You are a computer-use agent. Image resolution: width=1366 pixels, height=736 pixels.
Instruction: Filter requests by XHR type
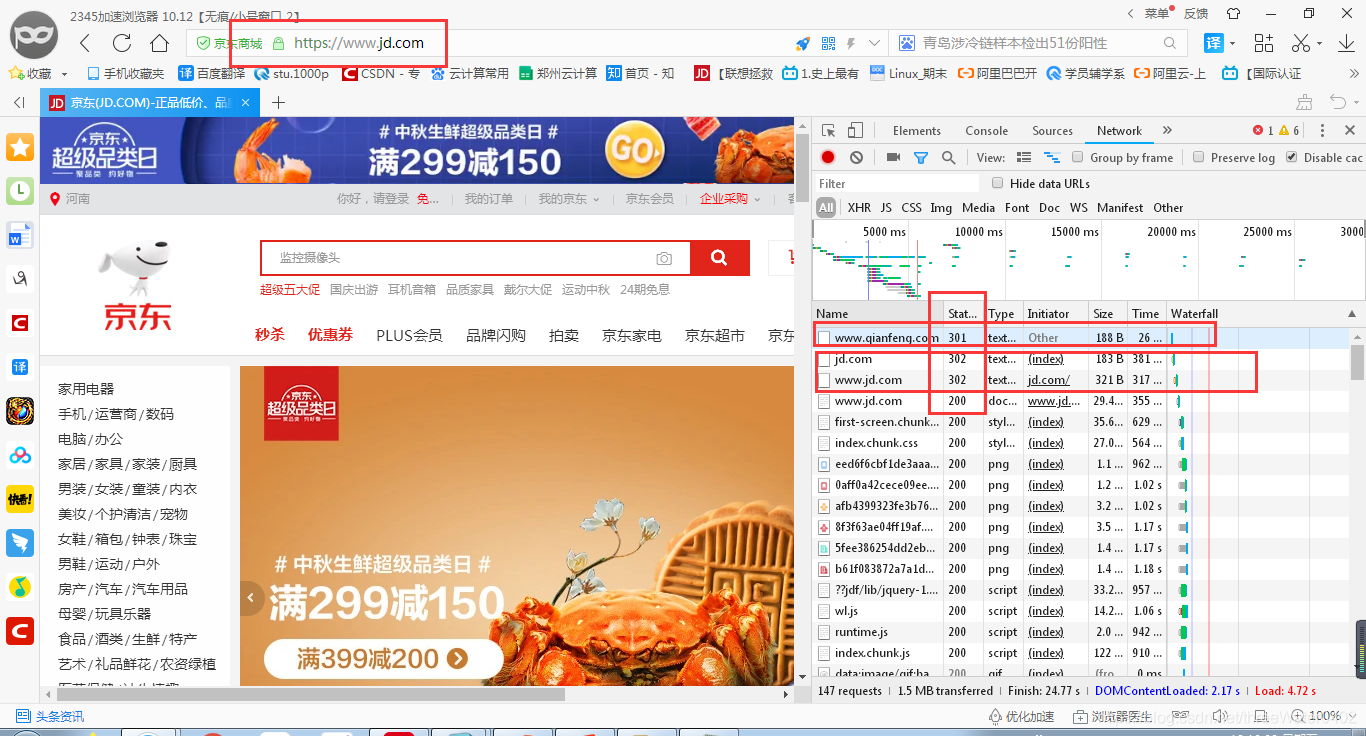click(859, 208)
